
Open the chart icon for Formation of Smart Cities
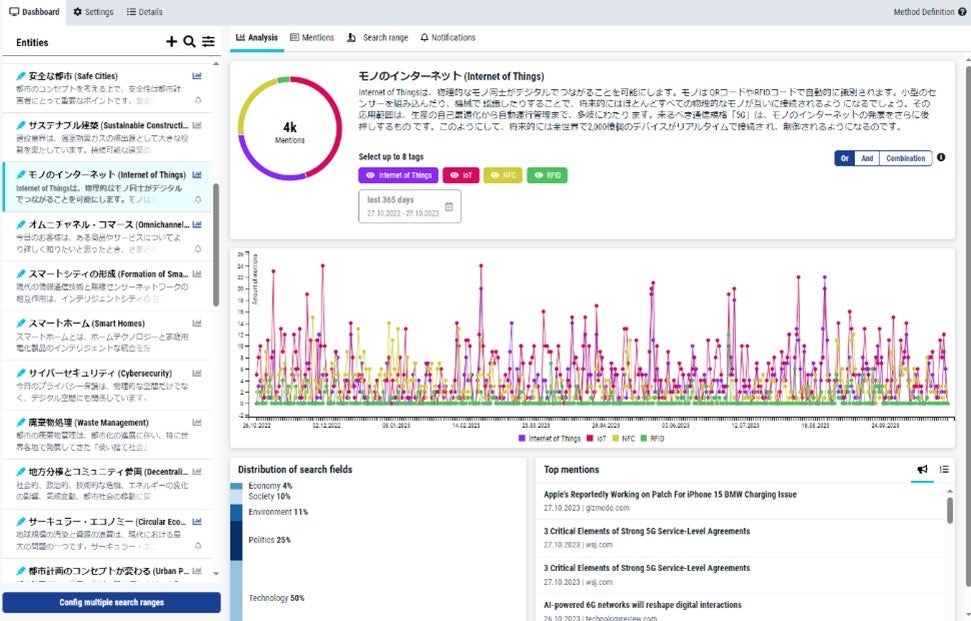[x=197, y=274]
